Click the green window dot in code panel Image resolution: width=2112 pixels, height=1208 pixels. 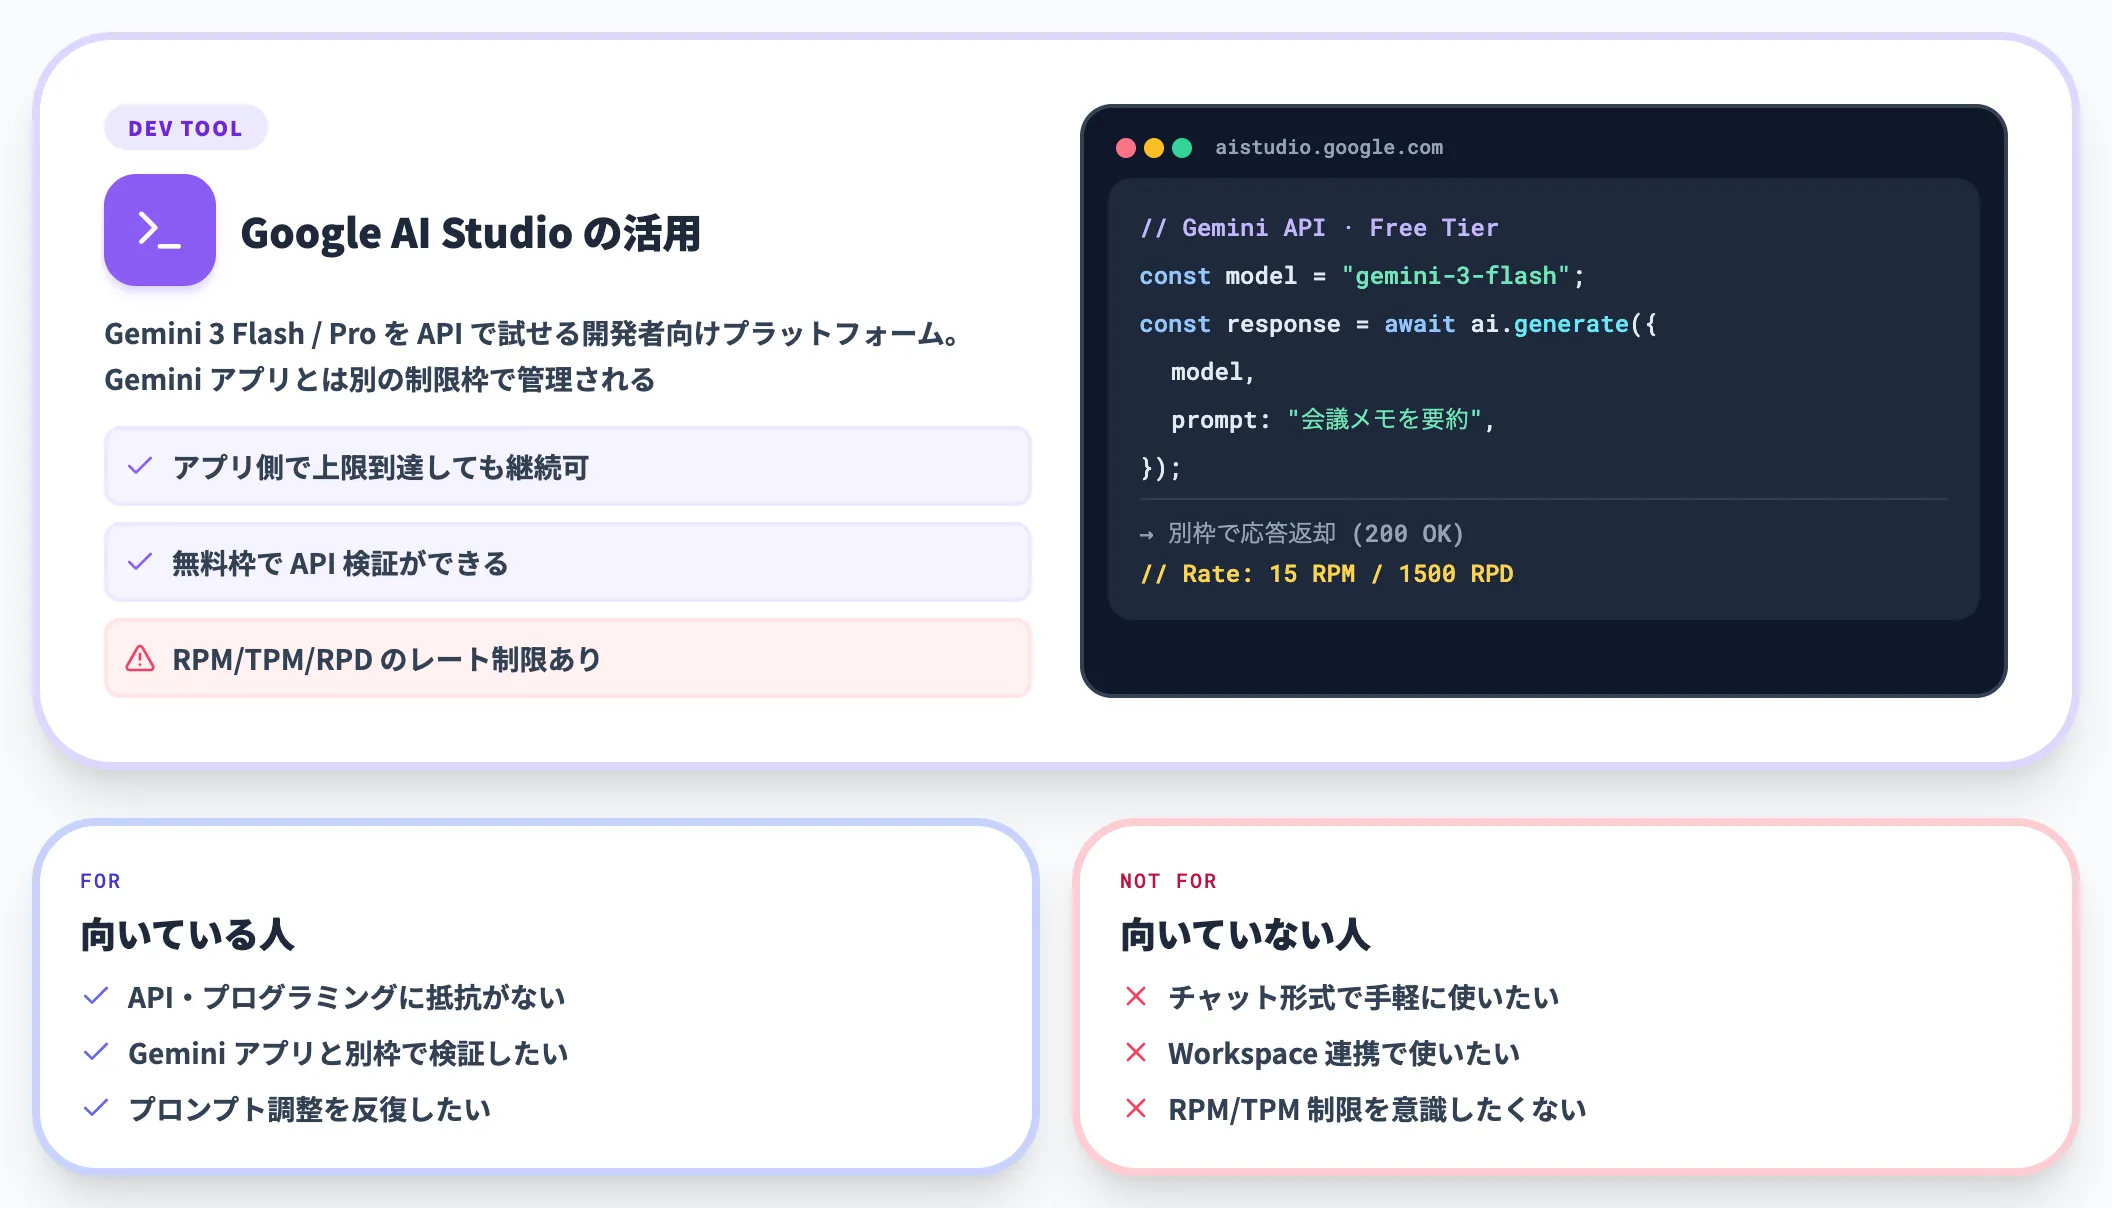tap(1182, 148)
